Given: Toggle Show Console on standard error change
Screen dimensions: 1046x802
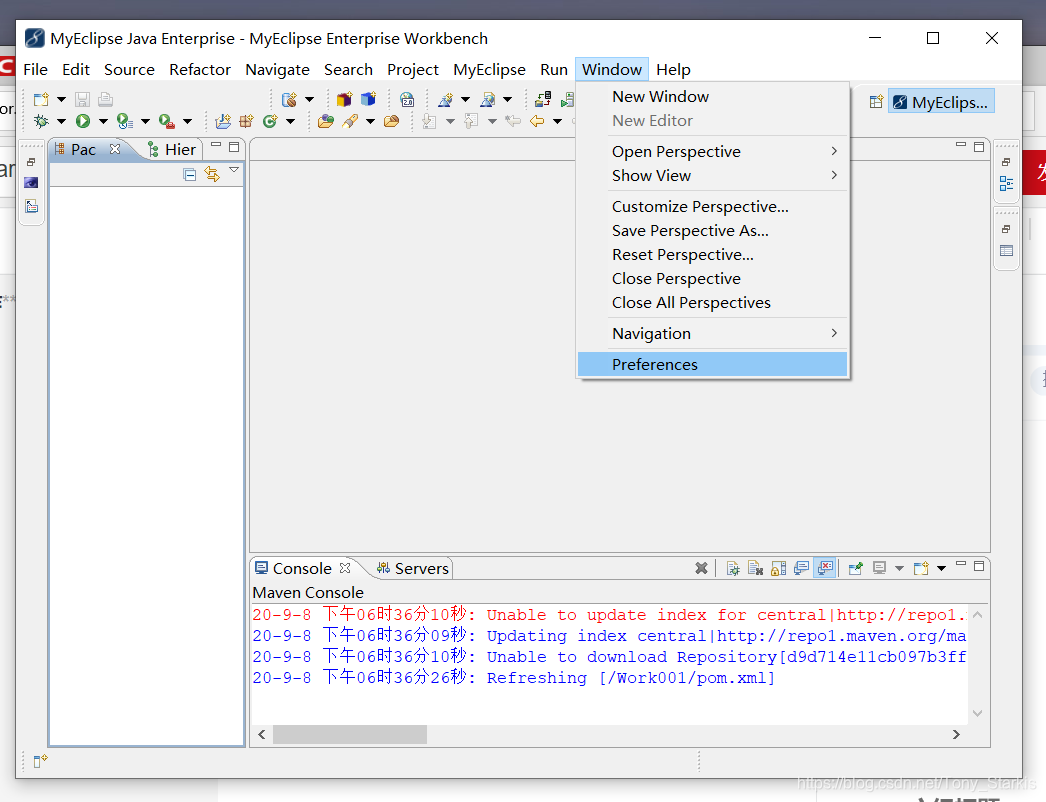Looking at the screenshot, I should coord(825,568).
